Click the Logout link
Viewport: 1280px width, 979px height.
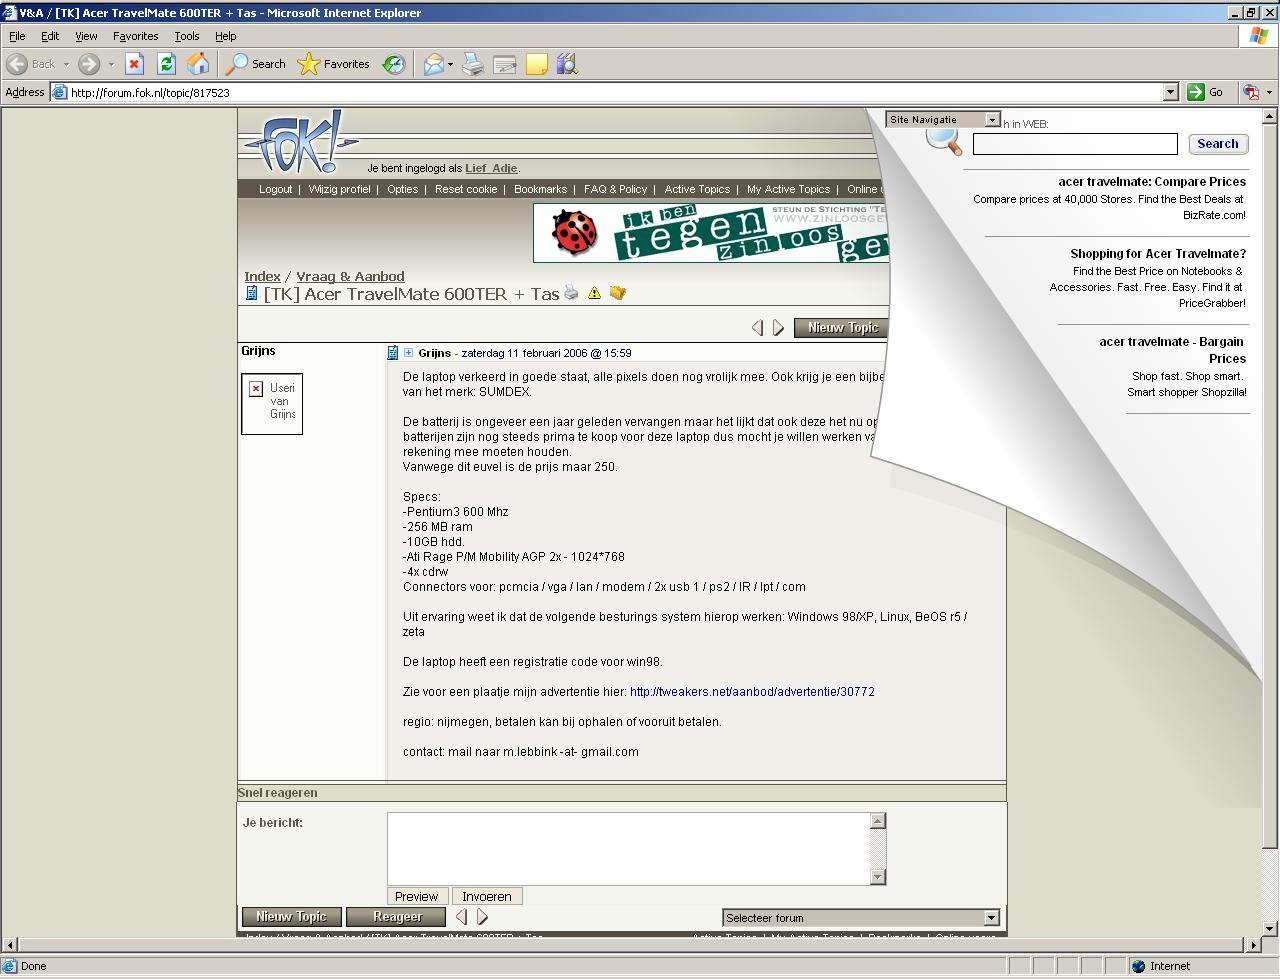click(275, 189)
